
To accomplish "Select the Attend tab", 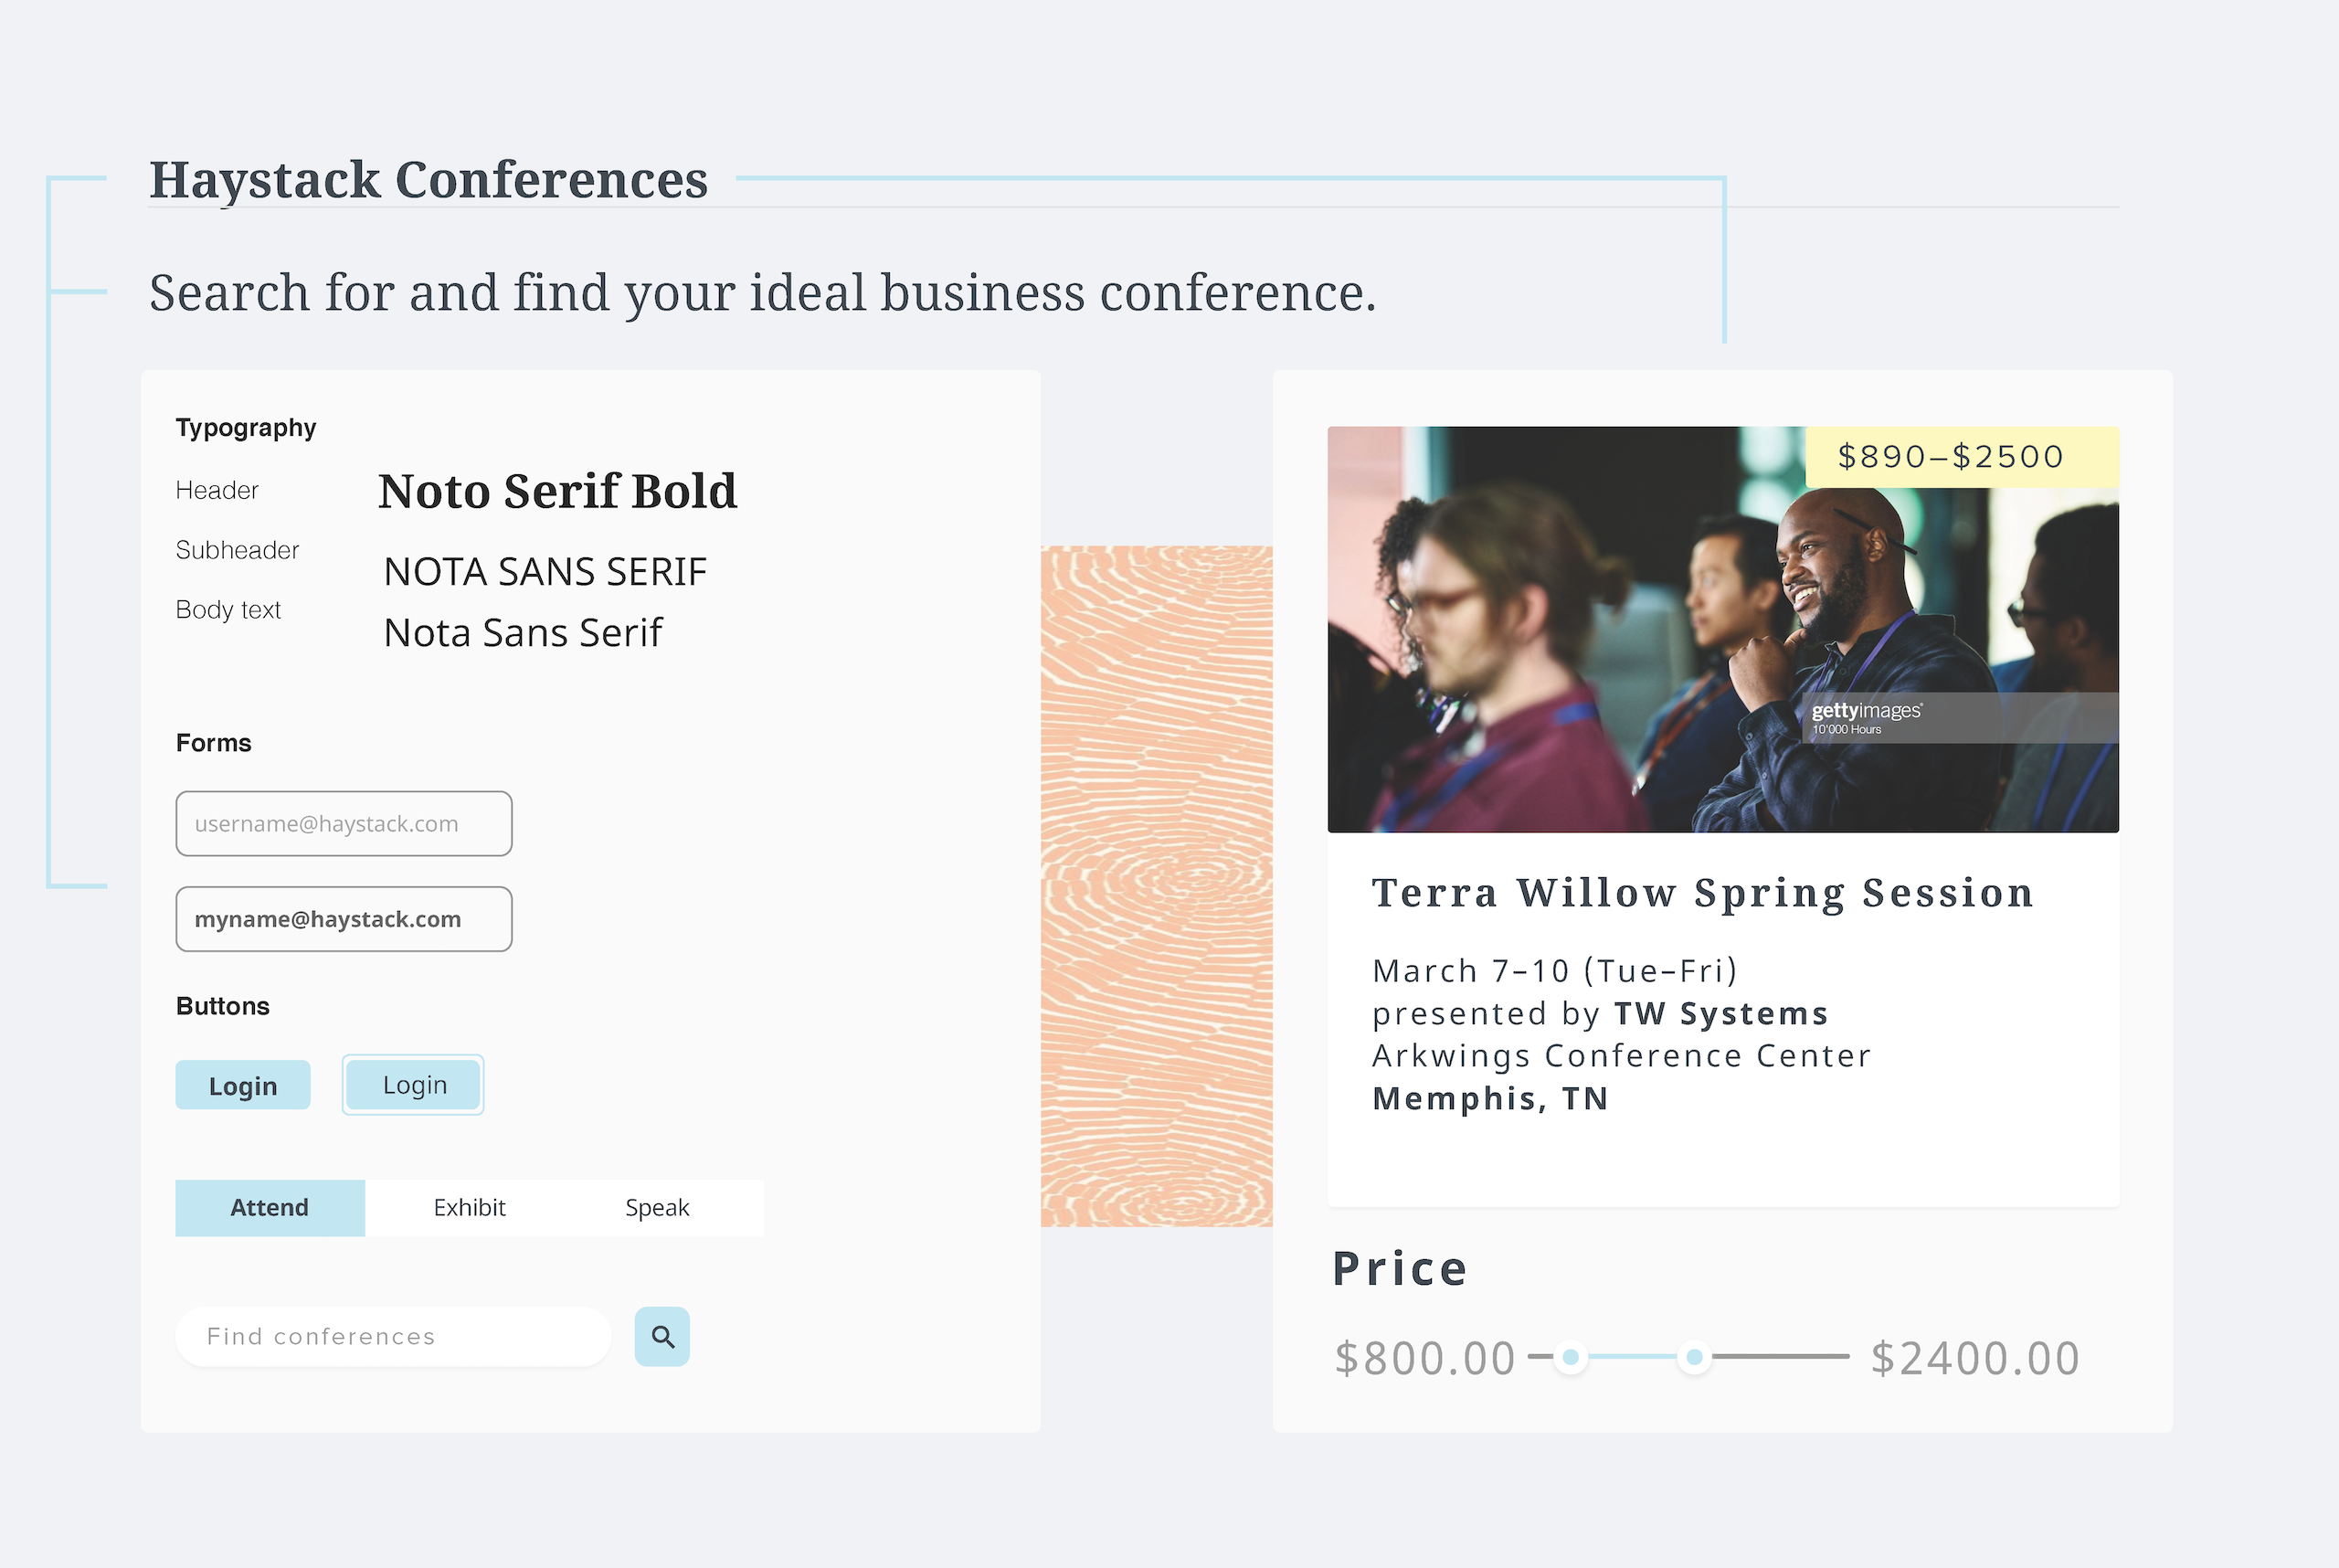I will click(270, 1207).
